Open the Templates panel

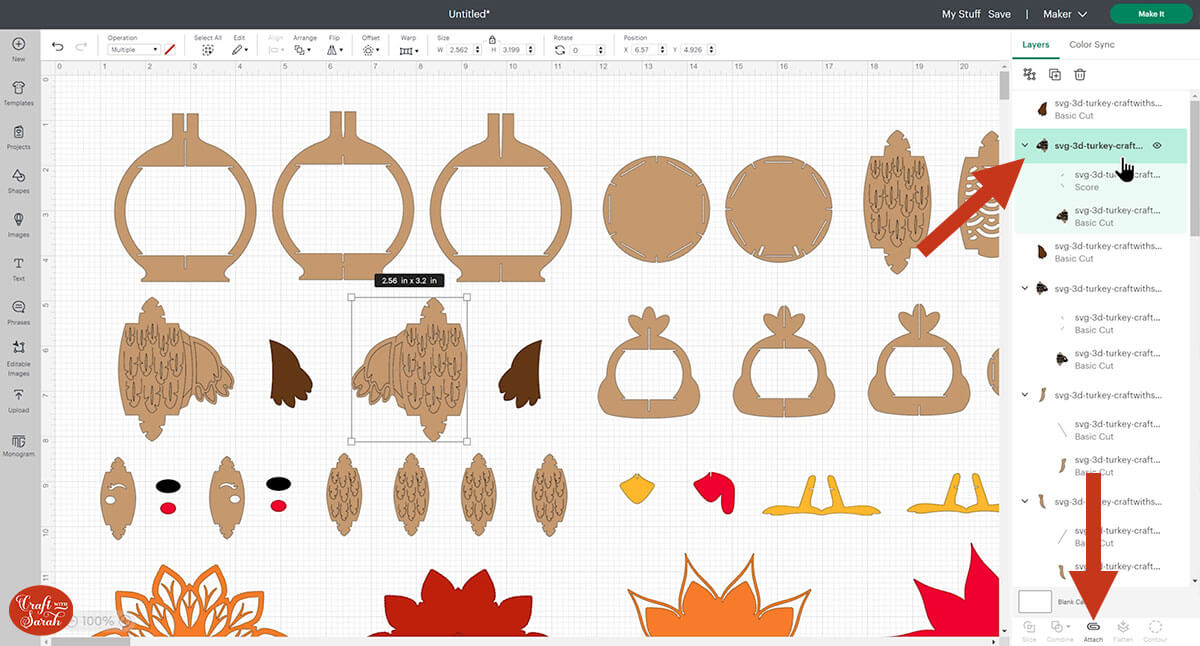click(18, 92)
